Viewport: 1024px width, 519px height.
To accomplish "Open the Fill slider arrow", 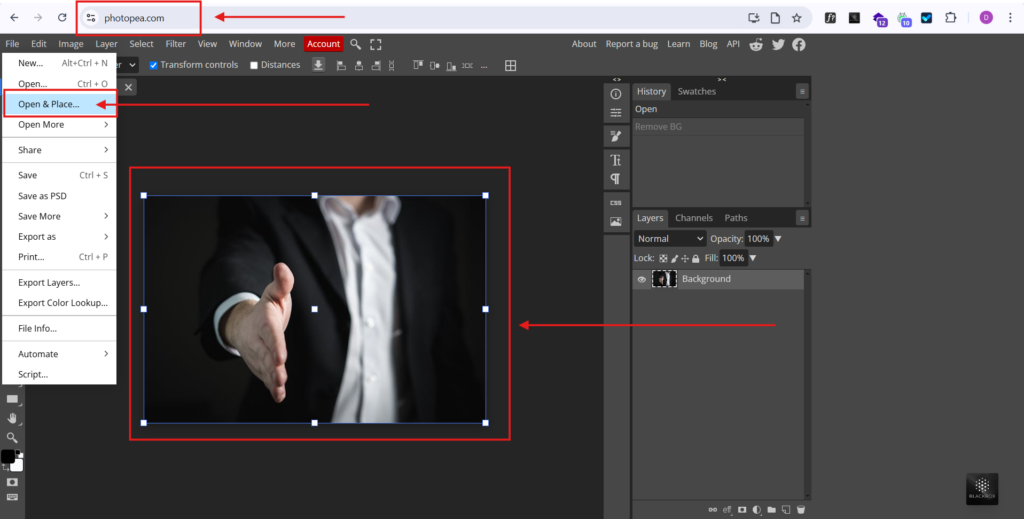I will click(x=753, y=258).
